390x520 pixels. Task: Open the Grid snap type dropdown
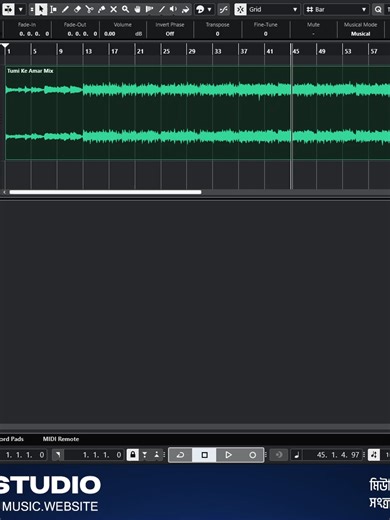coord(273,9)
